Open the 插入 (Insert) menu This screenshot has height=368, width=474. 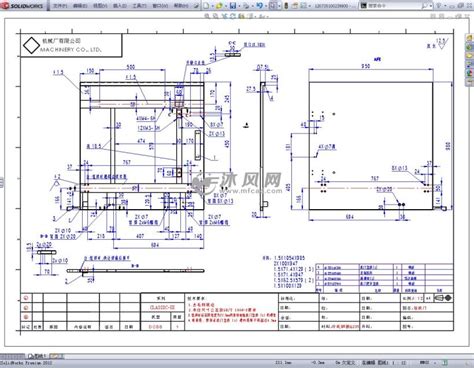[x=119, y=6]
